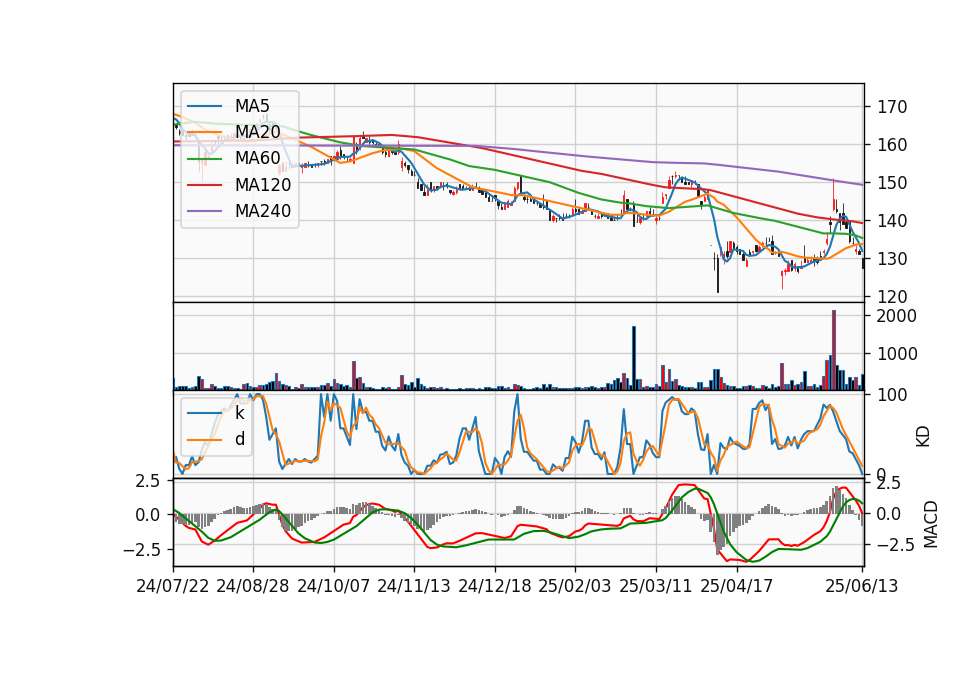960x690 pixels.
Task: Click the KD axis title
Action: [923, 437]
